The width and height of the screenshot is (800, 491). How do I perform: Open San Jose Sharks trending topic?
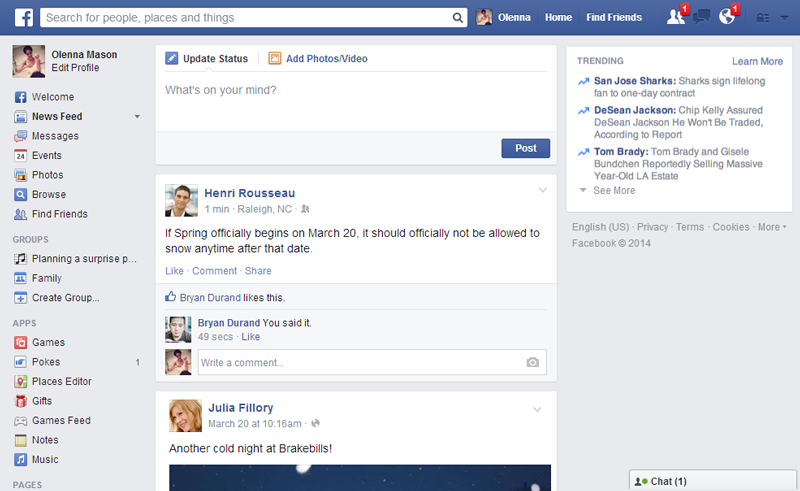tap(635, 81)
